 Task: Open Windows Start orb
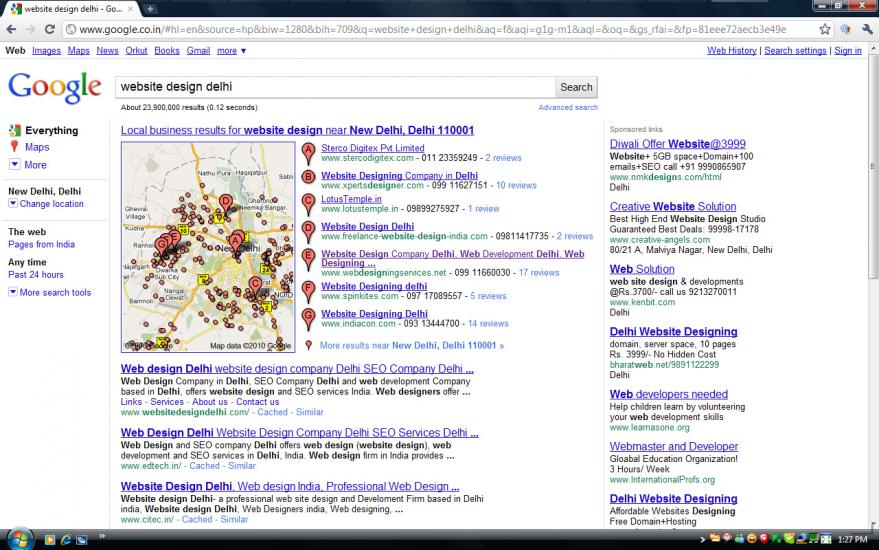[20, 539]
